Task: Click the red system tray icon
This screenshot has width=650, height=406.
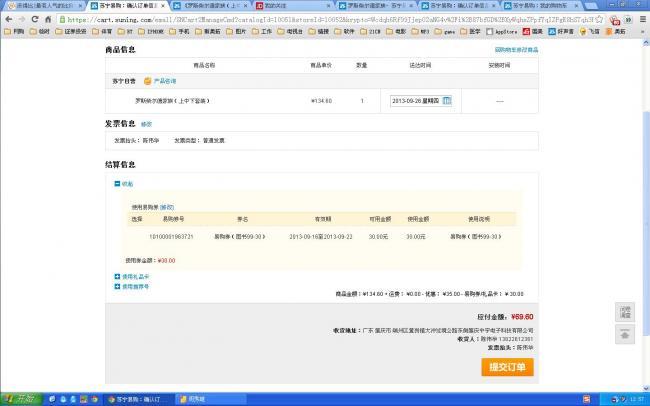Action: 586,399
